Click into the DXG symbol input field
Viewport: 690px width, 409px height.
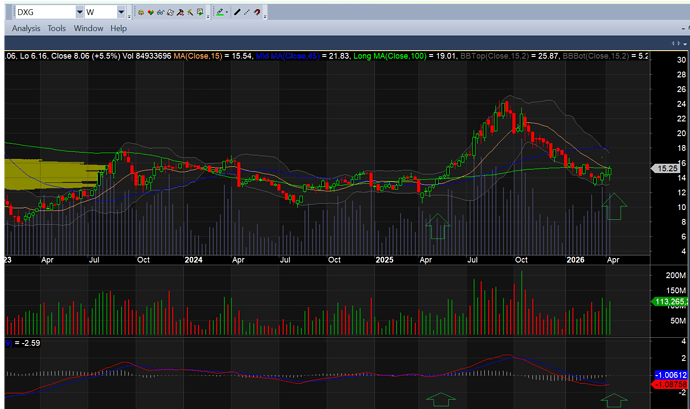[40, 12]
